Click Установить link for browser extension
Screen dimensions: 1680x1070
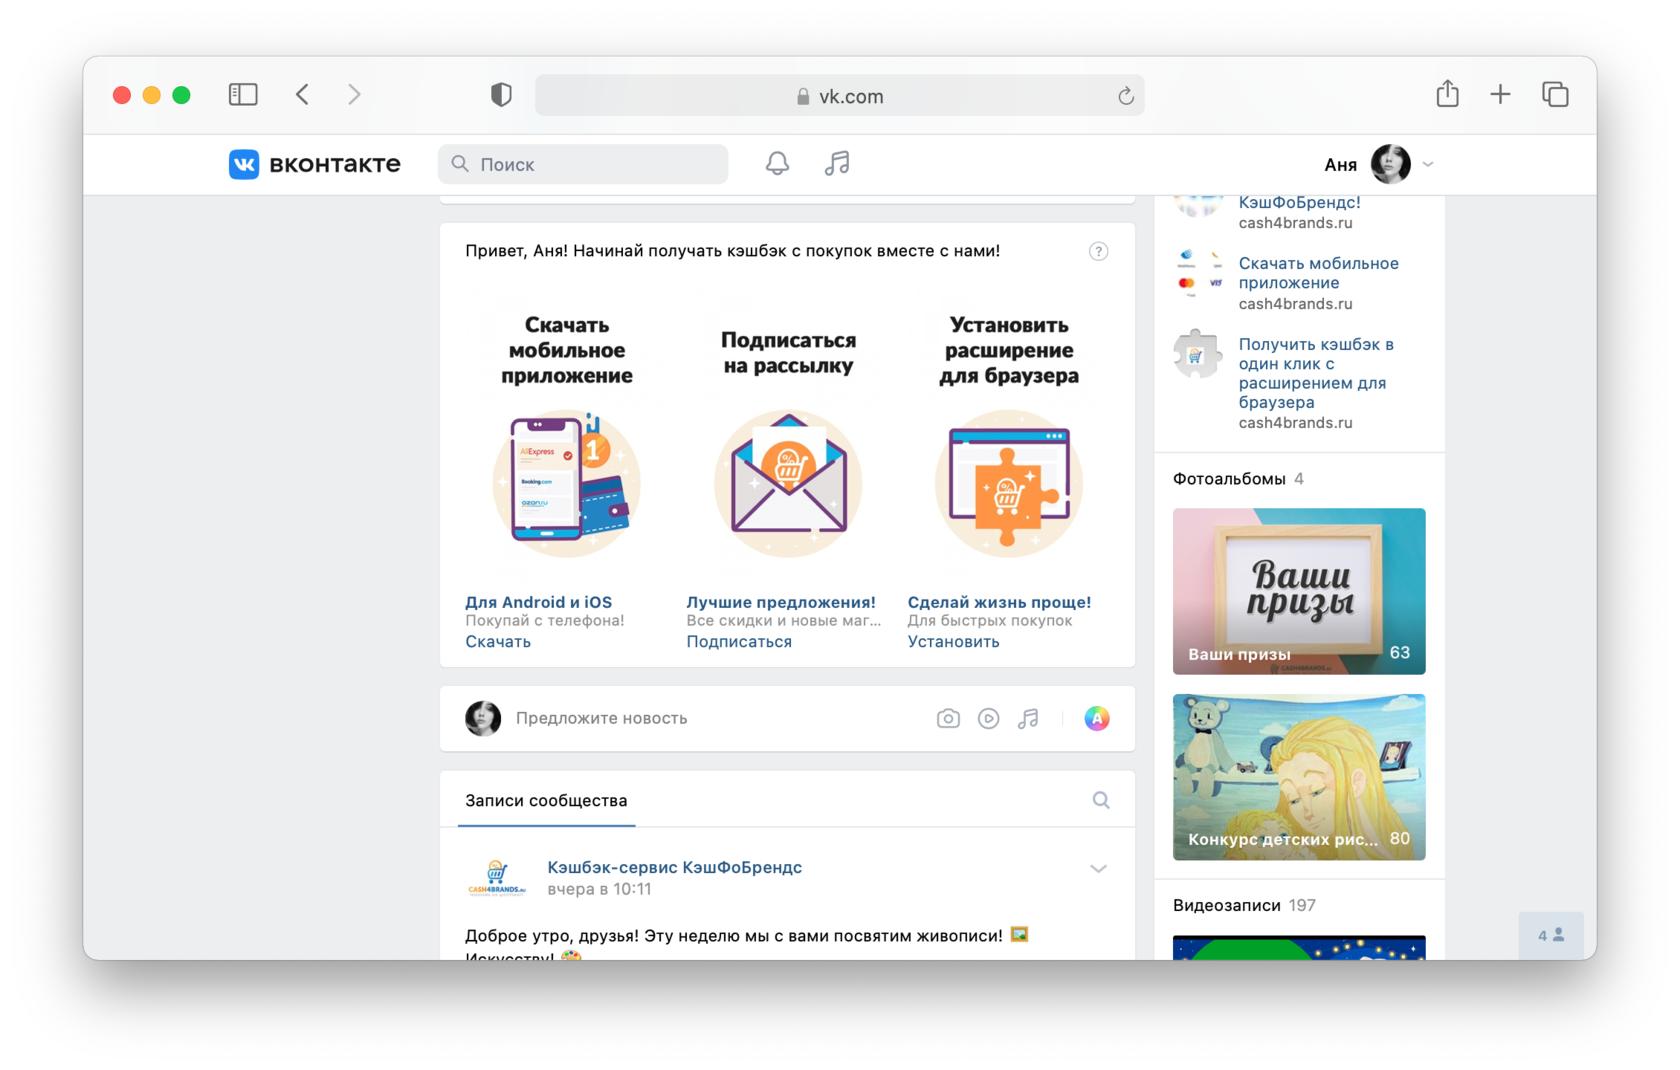tap(953, 642)
